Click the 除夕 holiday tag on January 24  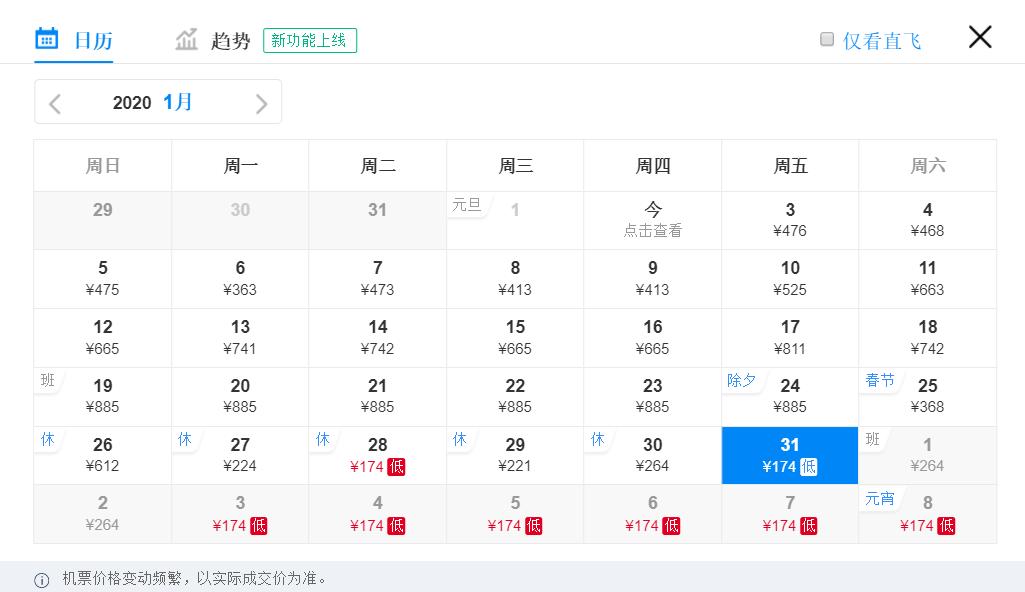pos(741,381)
